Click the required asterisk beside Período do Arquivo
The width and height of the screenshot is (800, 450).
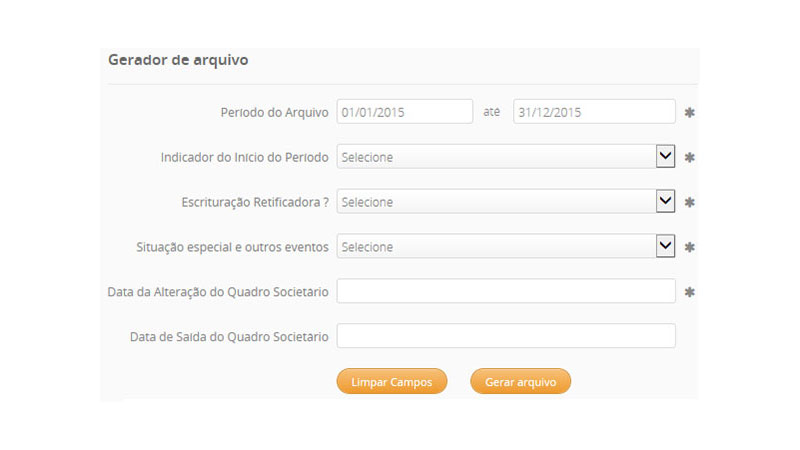click(689, 113)
